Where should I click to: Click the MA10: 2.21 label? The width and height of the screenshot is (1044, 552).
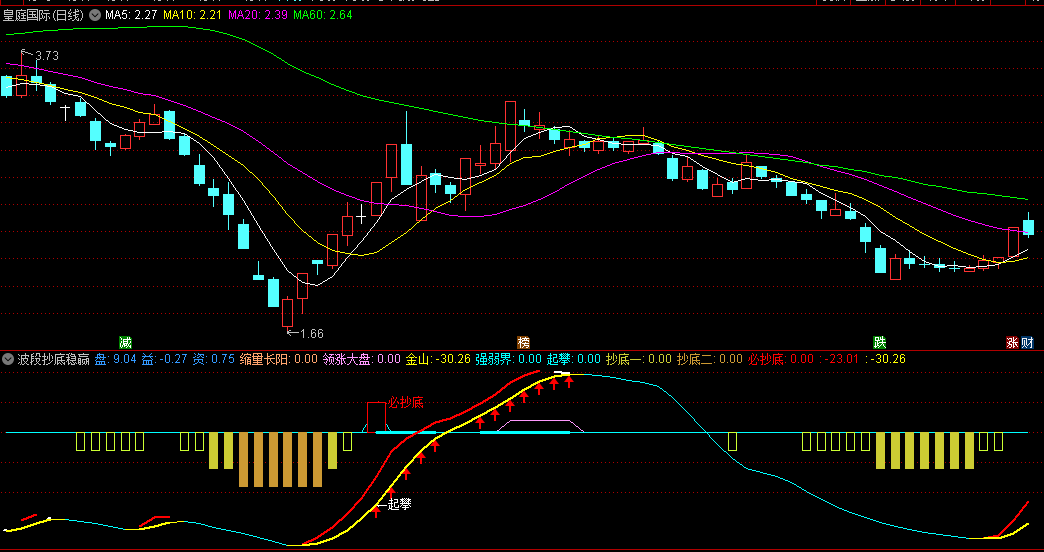click(x=192, y=15)
